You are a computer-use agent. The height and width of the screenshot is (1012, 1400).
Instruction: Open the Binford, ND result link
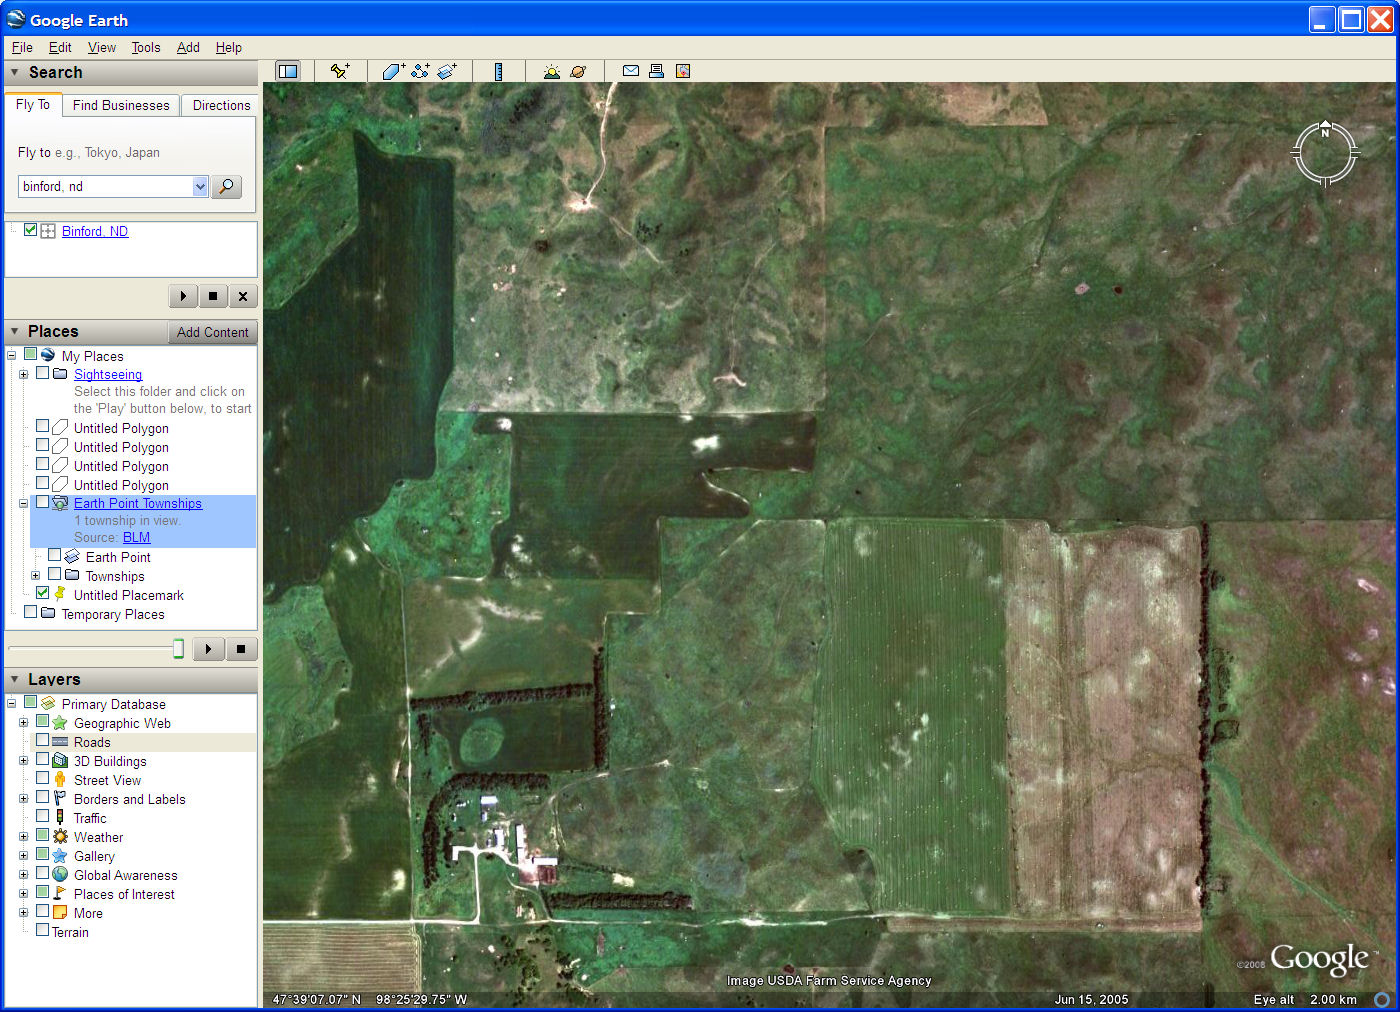(95, 231)
